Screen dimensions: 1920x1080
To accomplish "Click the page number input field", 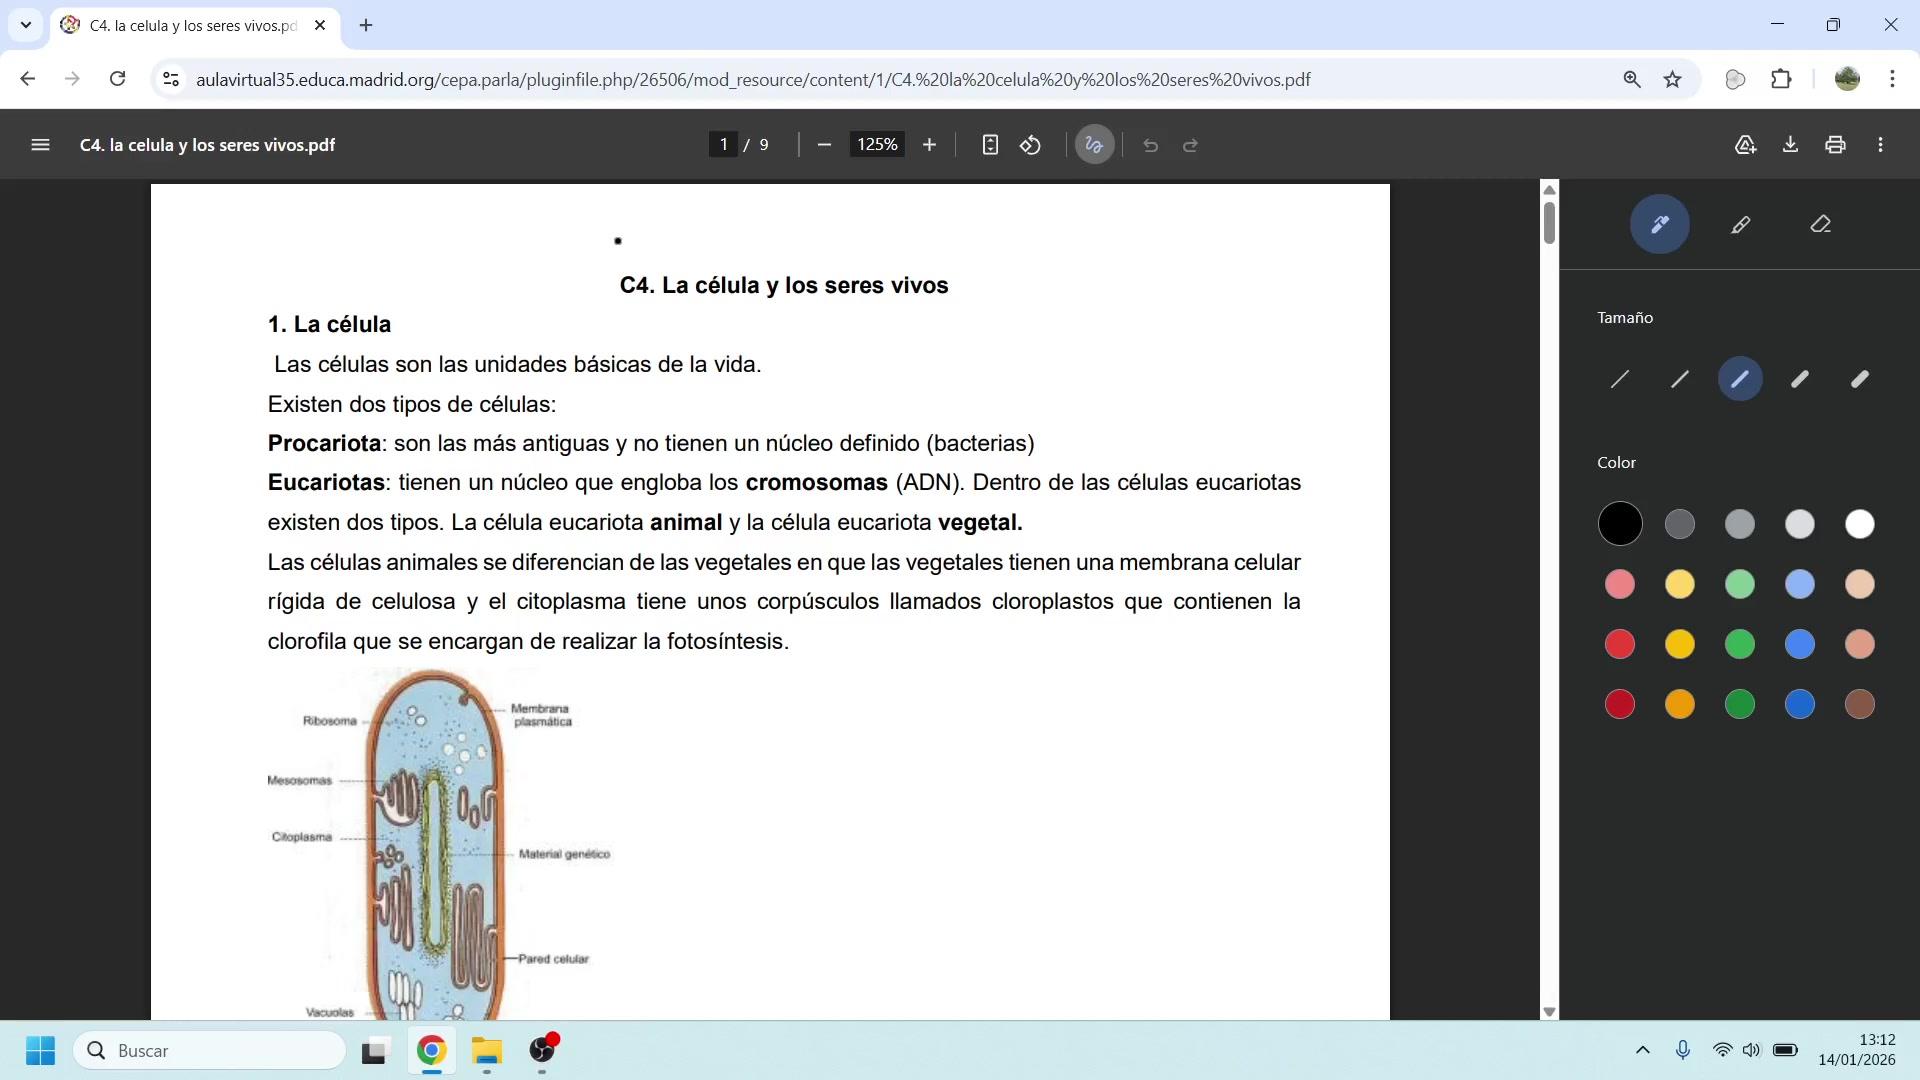I will tap(723, 145).
